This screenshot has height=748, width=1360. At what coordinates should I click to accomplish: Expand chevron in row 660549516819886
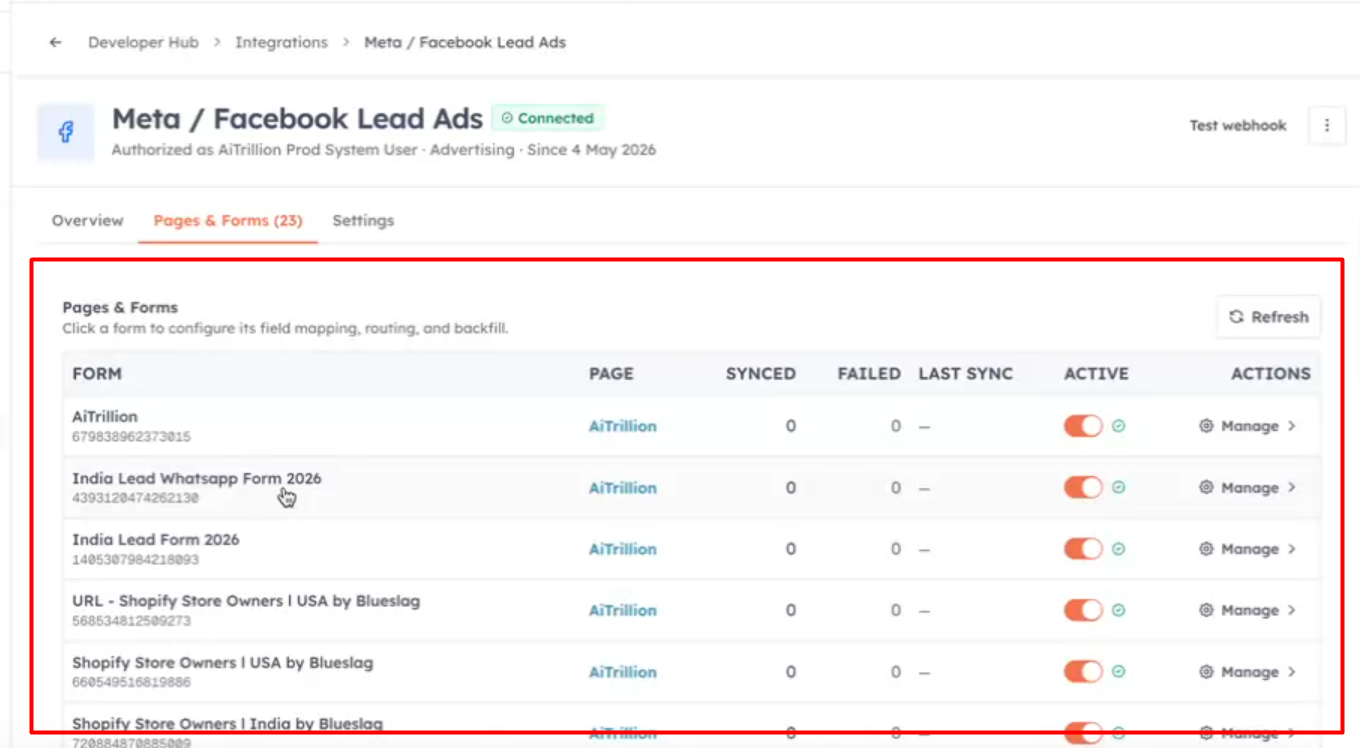pyautogui.click(x=1292, y=672)
